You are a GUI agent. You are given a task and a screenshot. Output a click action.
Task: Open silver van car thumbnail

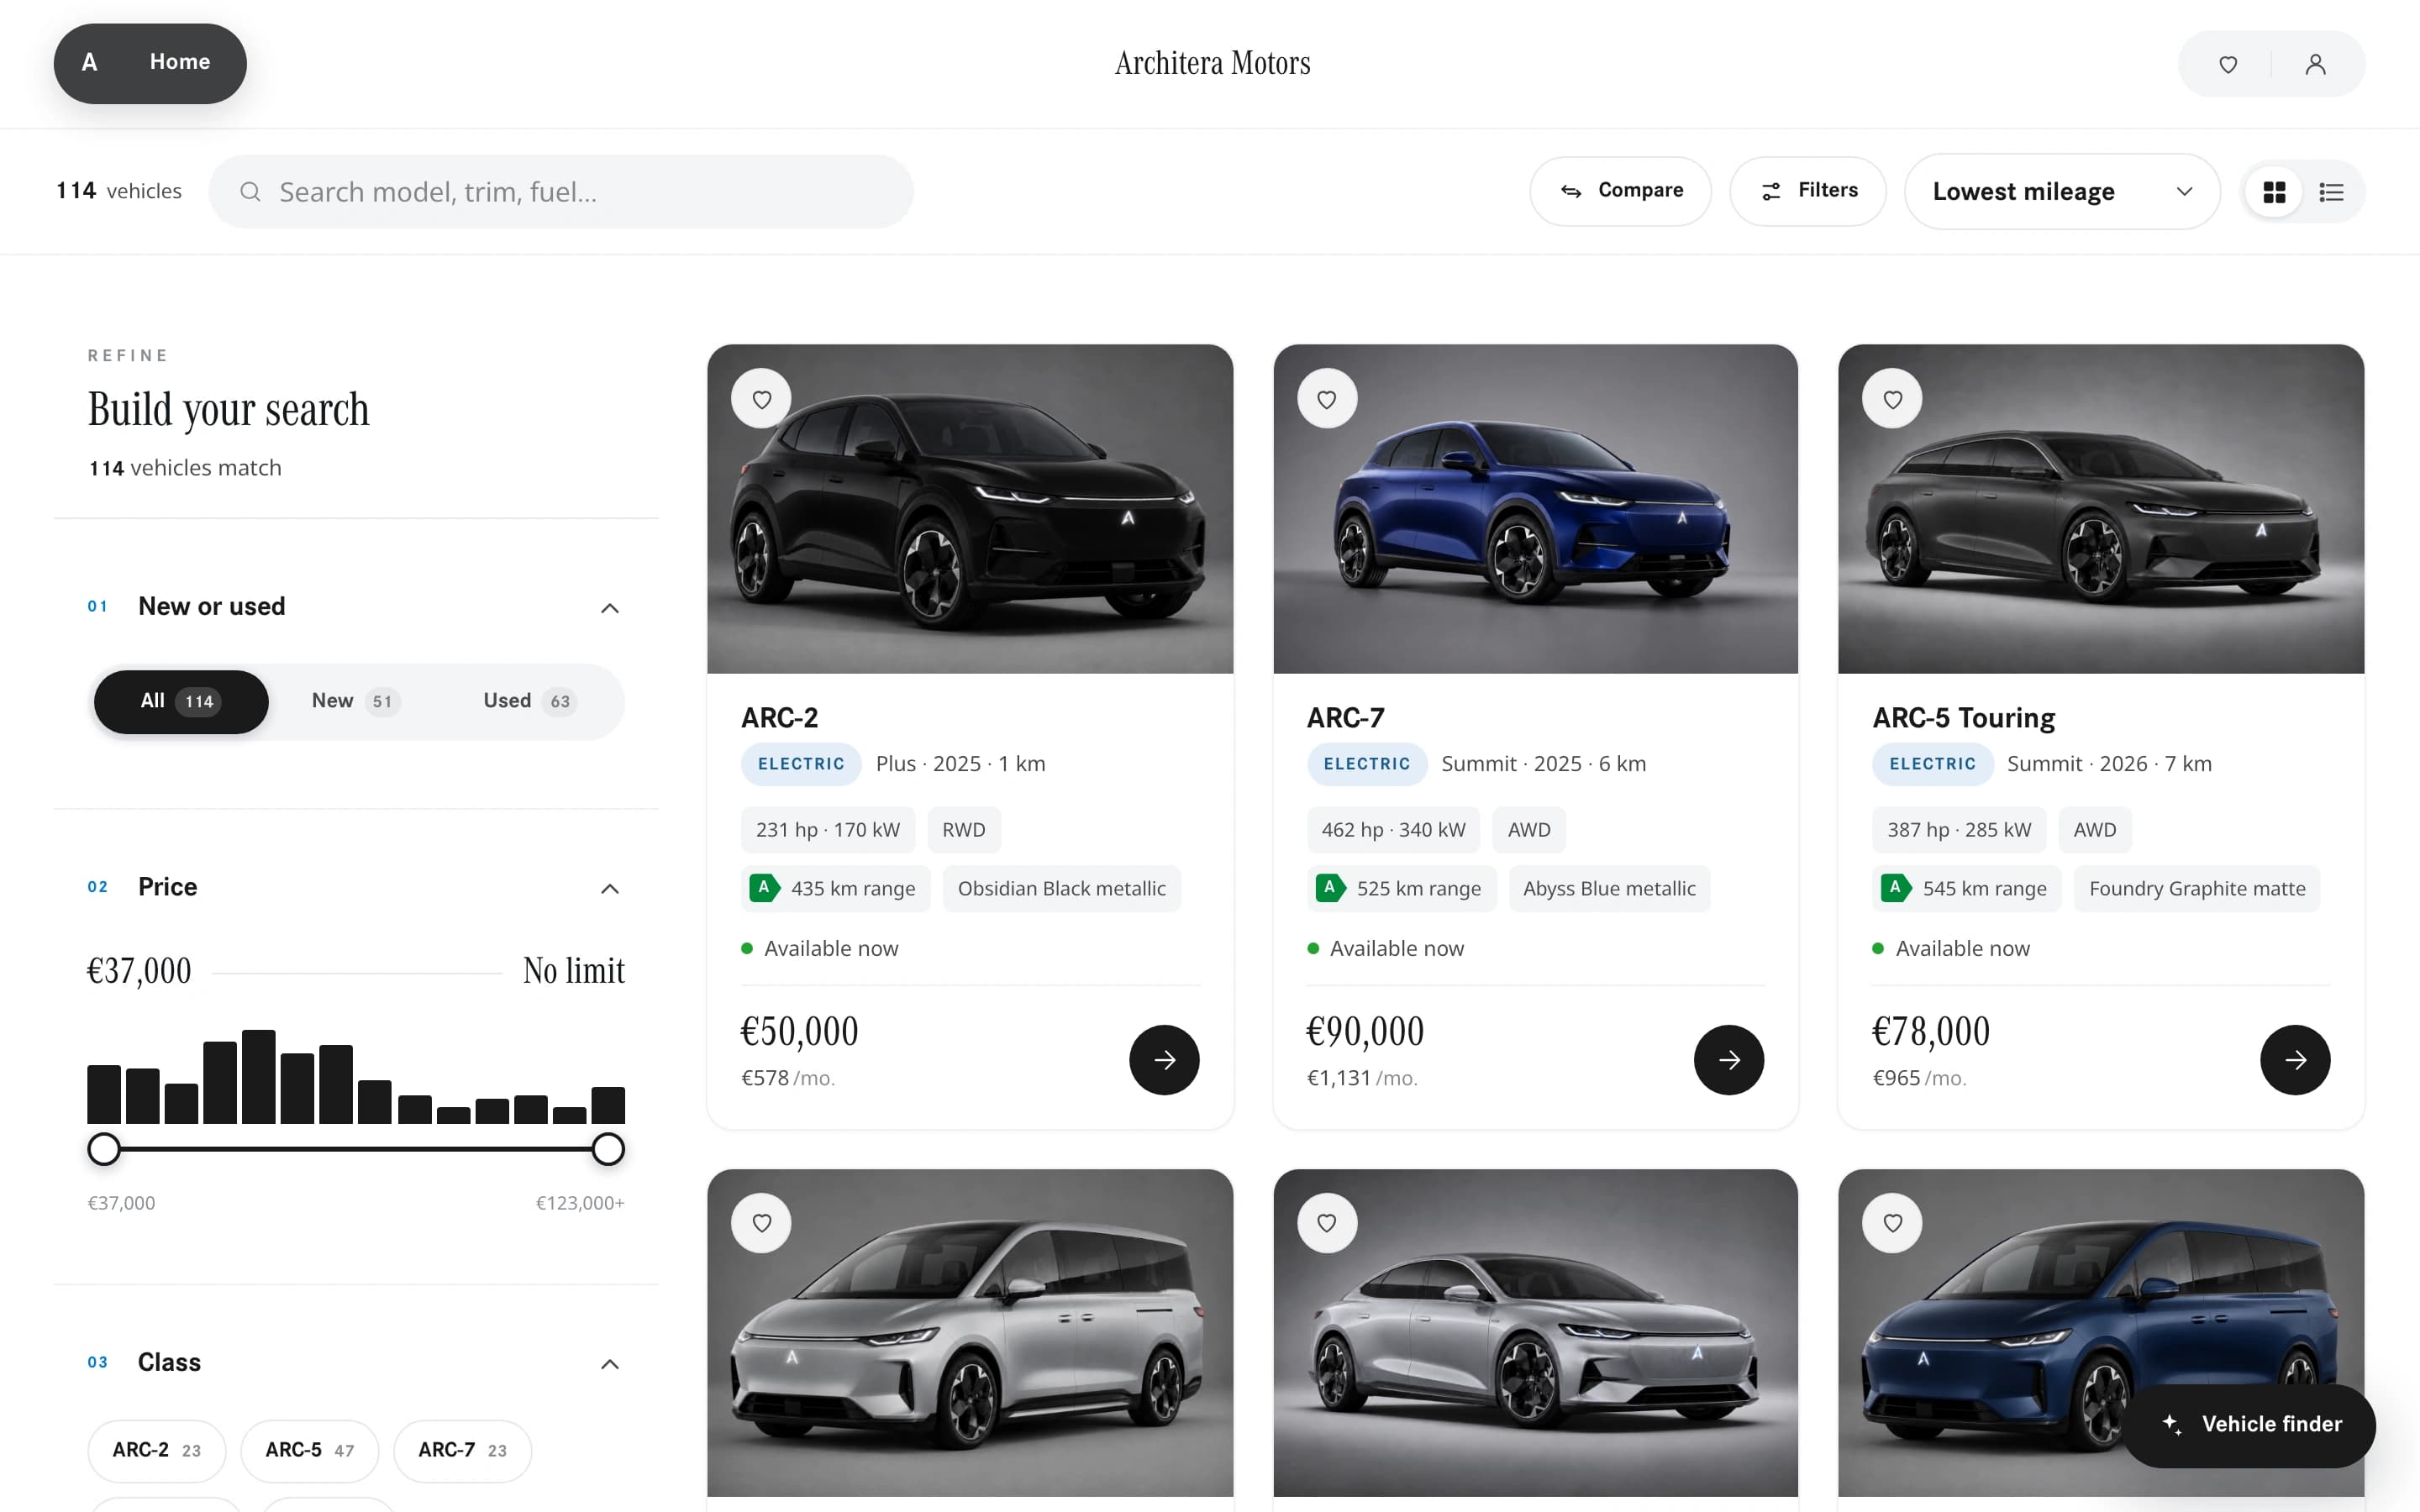pos(970,1333)
